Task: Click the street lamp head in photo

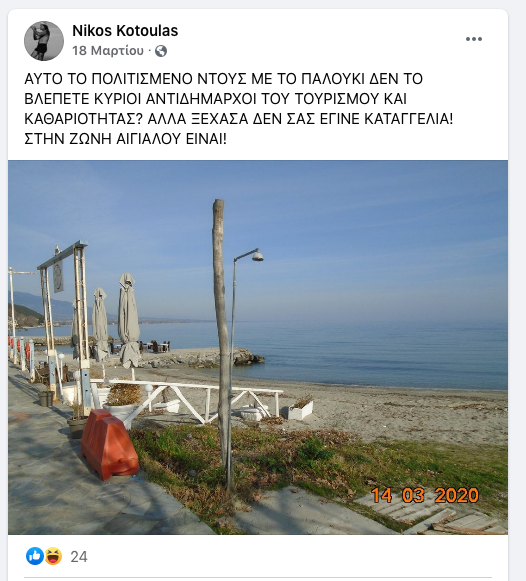Action: point(257,255)
